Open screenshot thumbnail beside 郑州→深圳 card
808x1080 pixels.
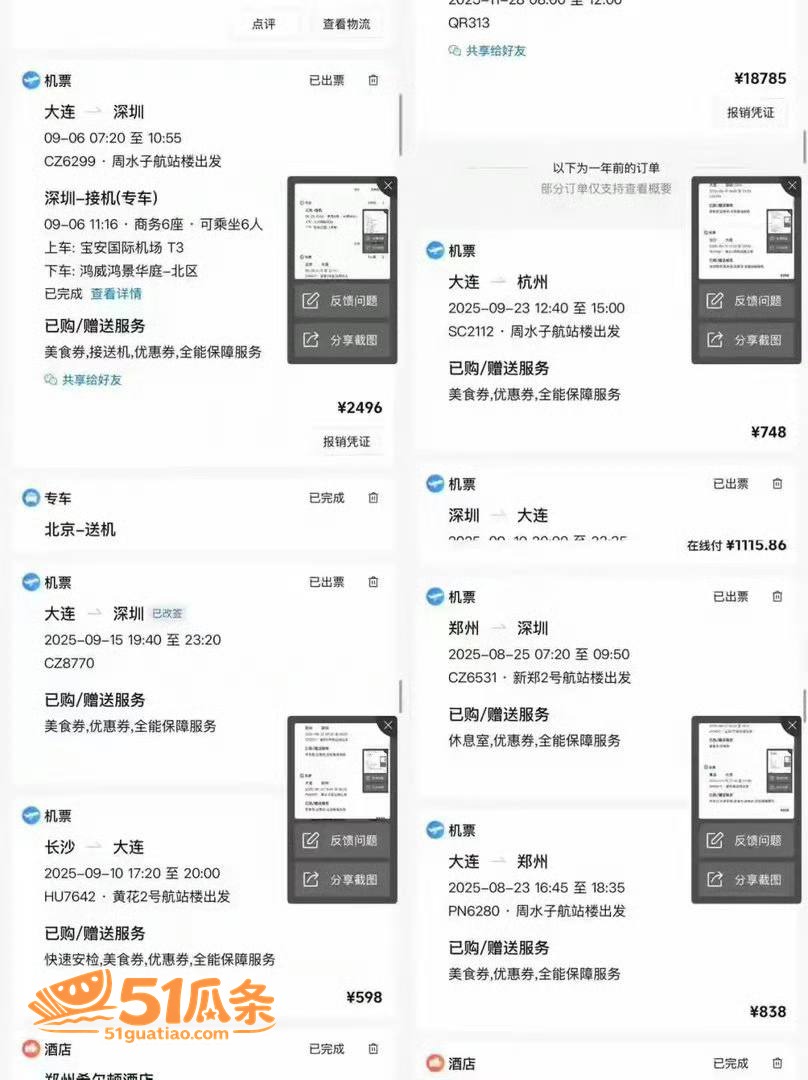(746, 770)
